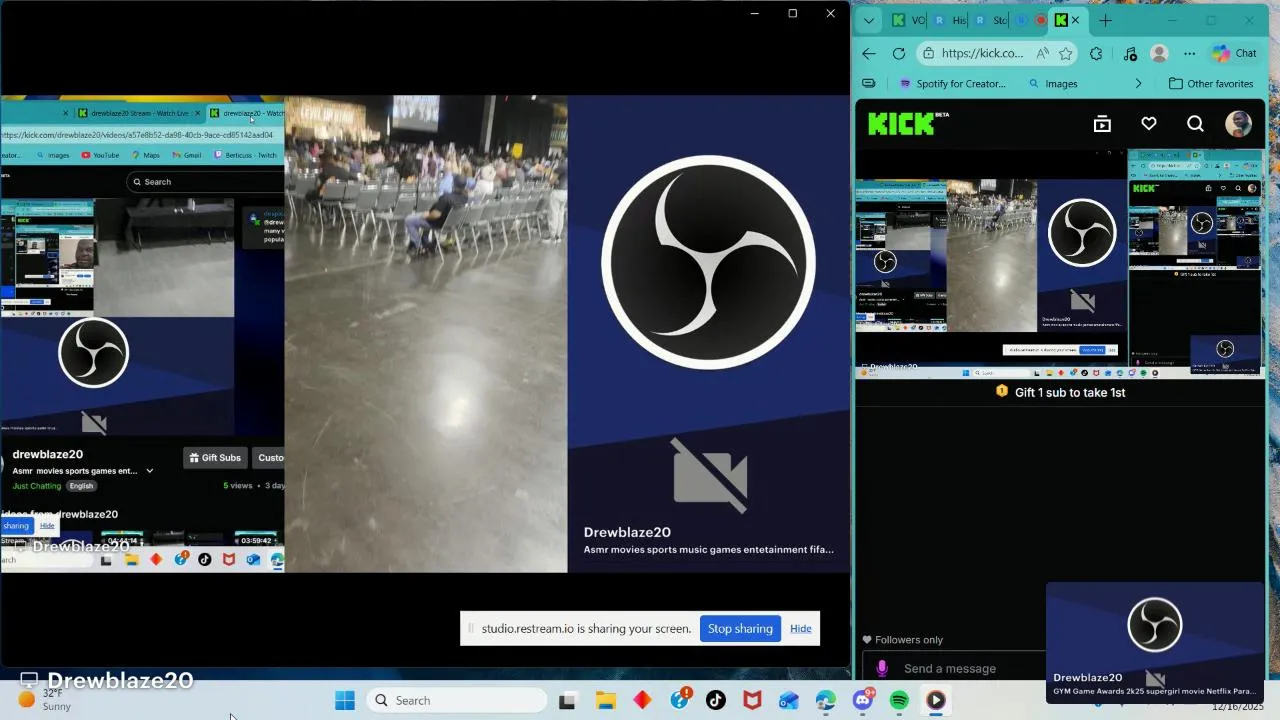Click 'Followers only' chat notice
The height and width of the screenshot is (720, 1280).
[902, 640]
